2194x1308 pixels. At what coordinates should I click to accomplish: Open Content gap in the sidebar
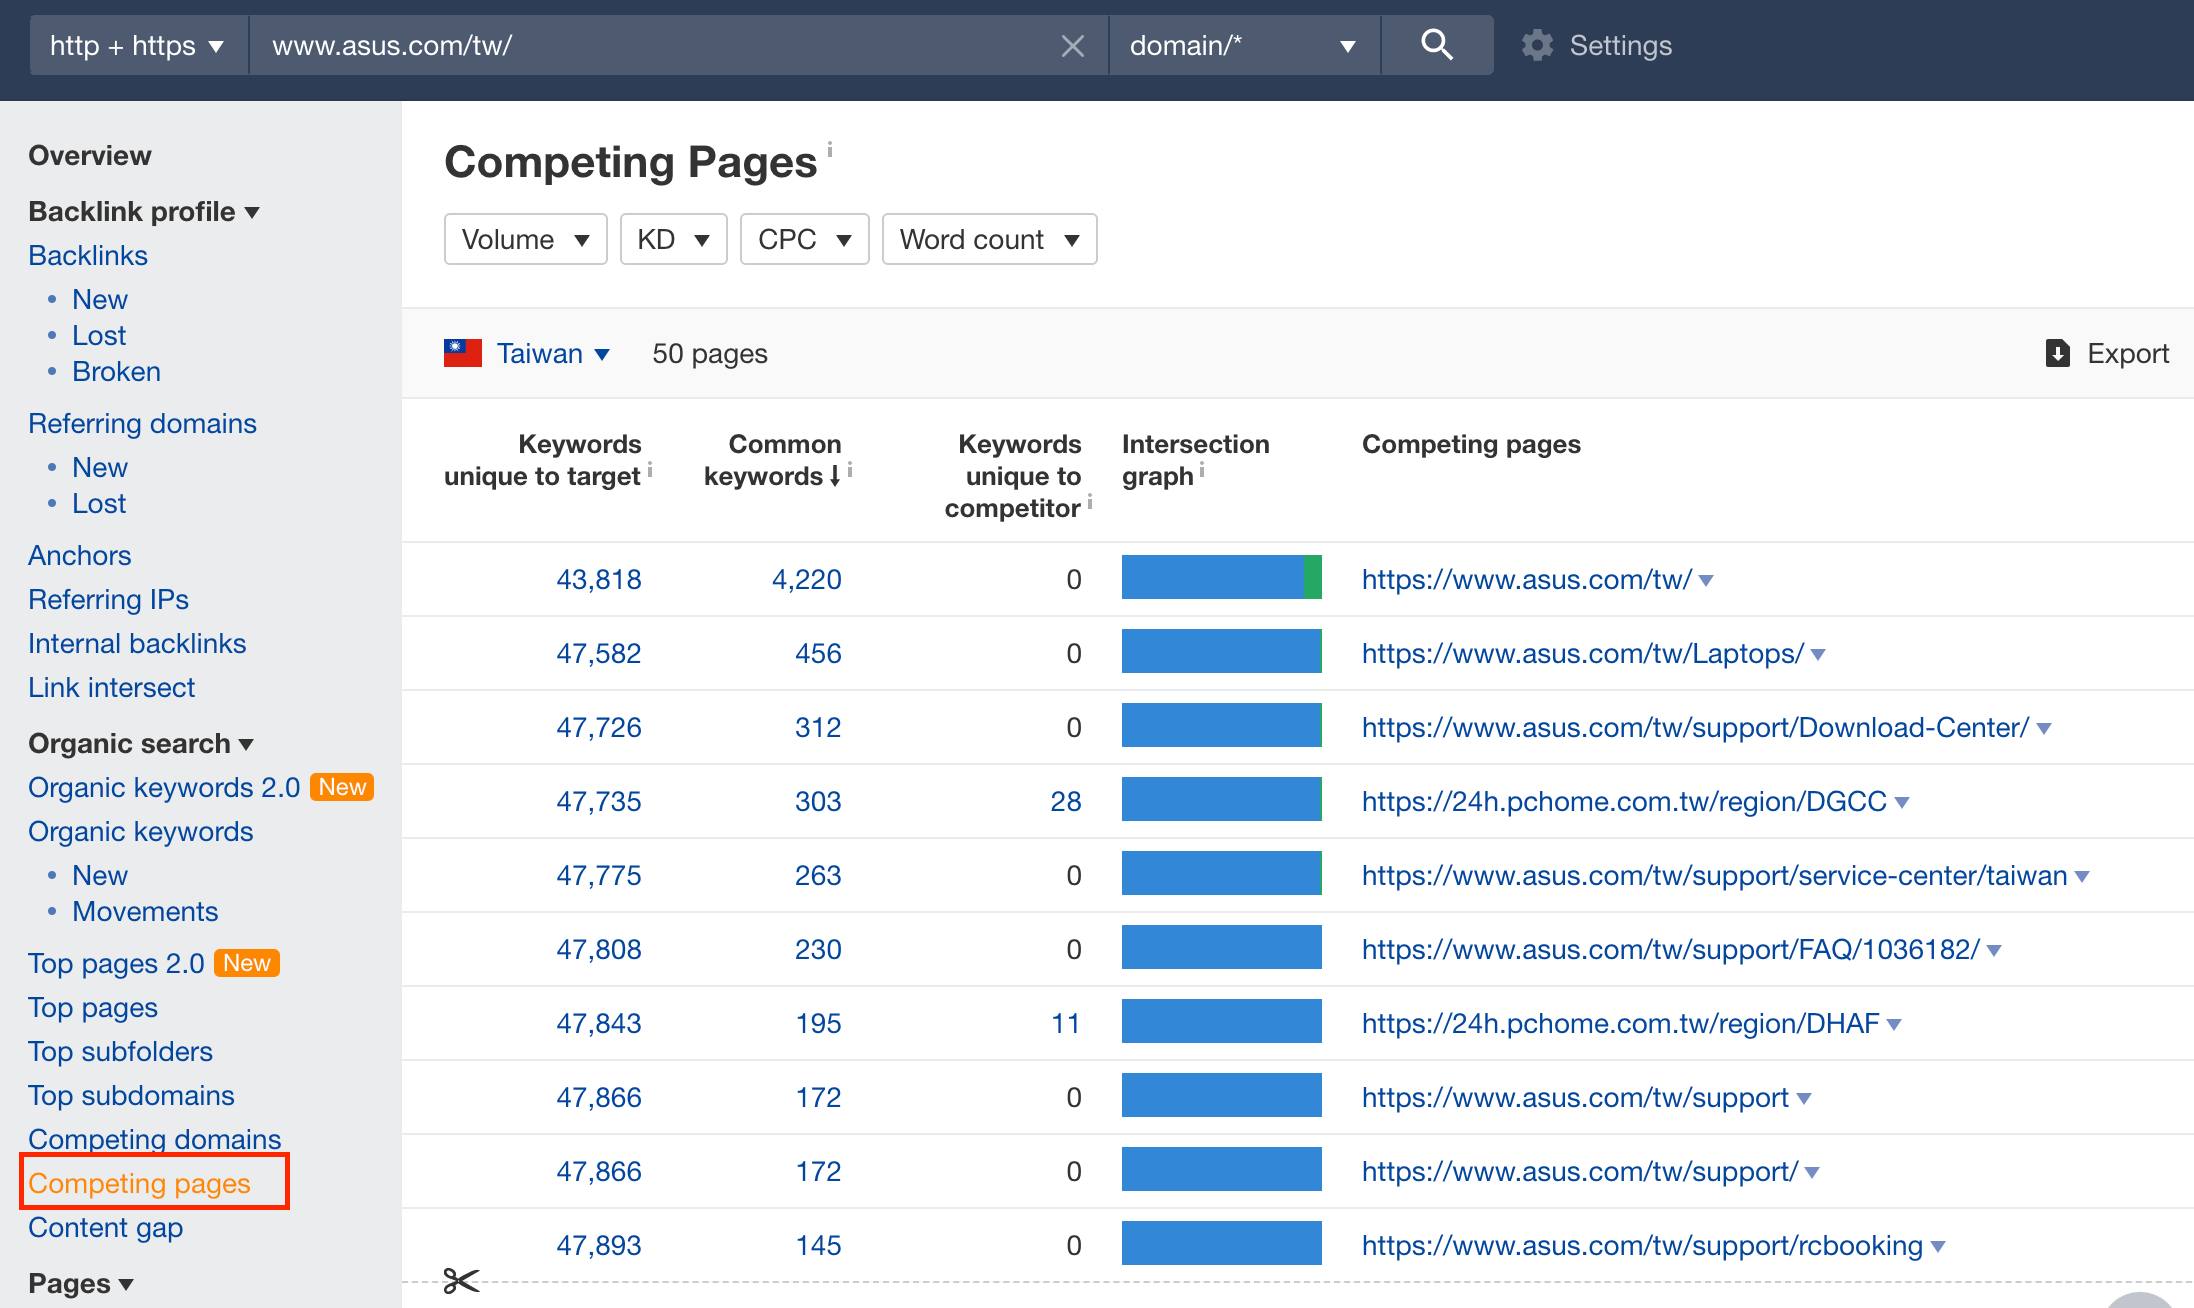105,1227
